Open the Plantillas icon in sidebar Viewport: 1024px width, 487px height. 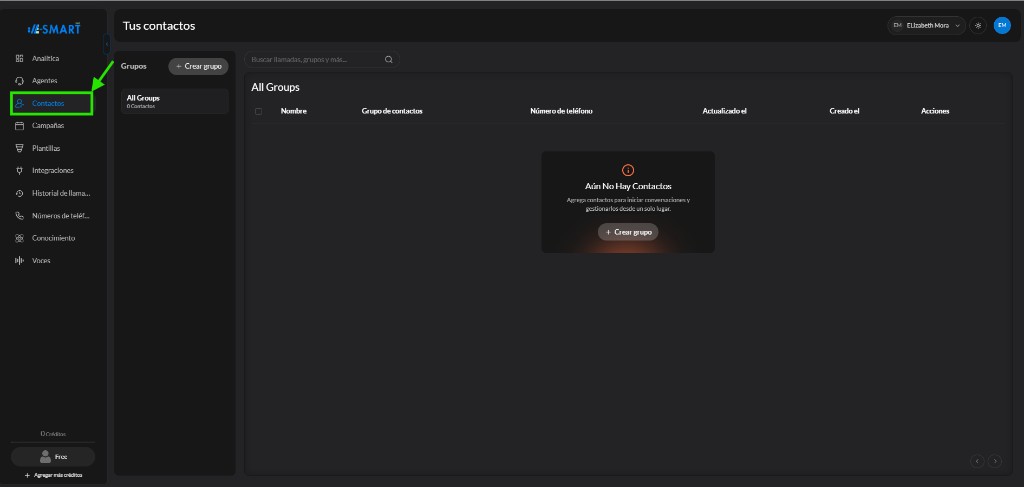(x=19, y=148)
